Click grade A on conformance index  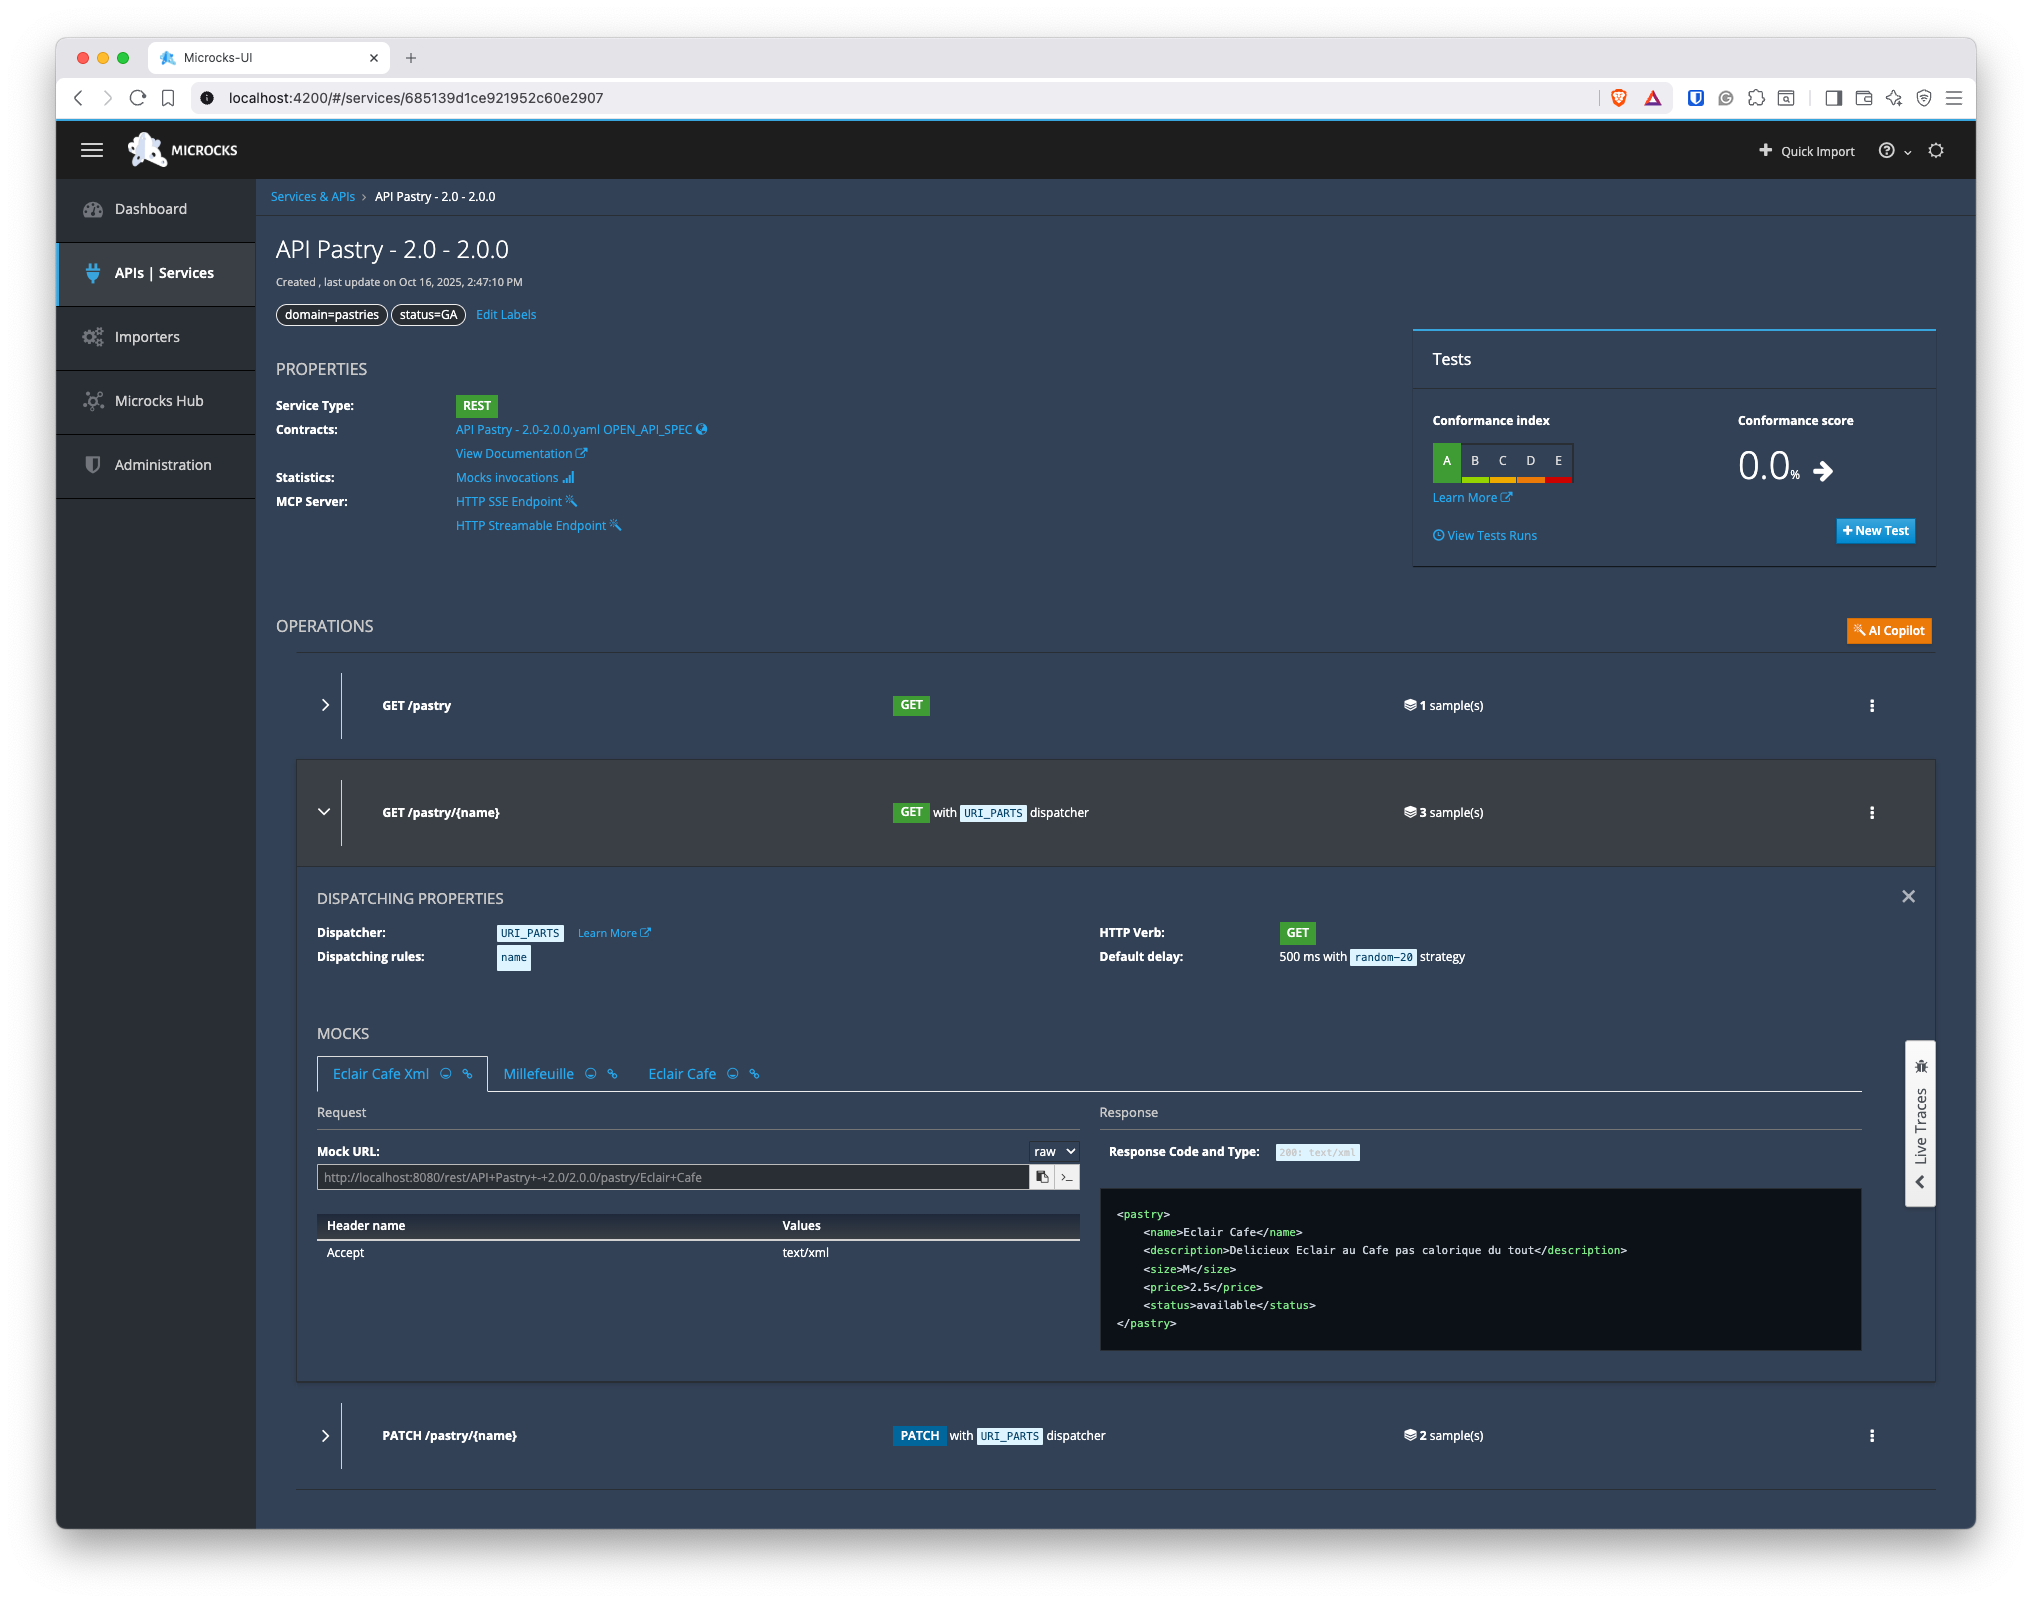(1446, 461)
